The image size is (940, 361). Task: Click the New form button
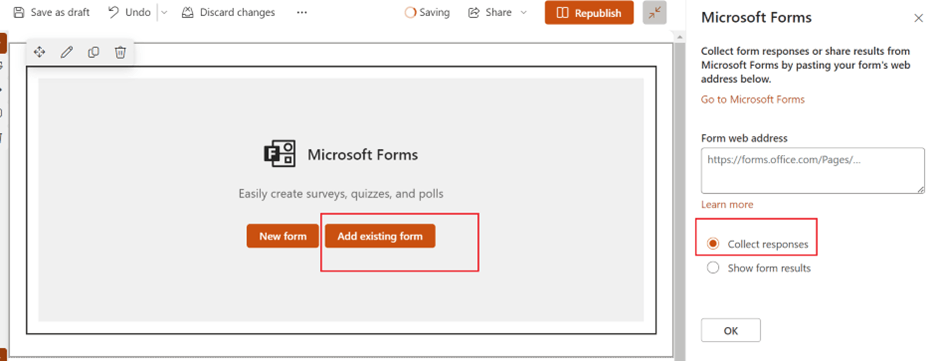coord(283,236)
